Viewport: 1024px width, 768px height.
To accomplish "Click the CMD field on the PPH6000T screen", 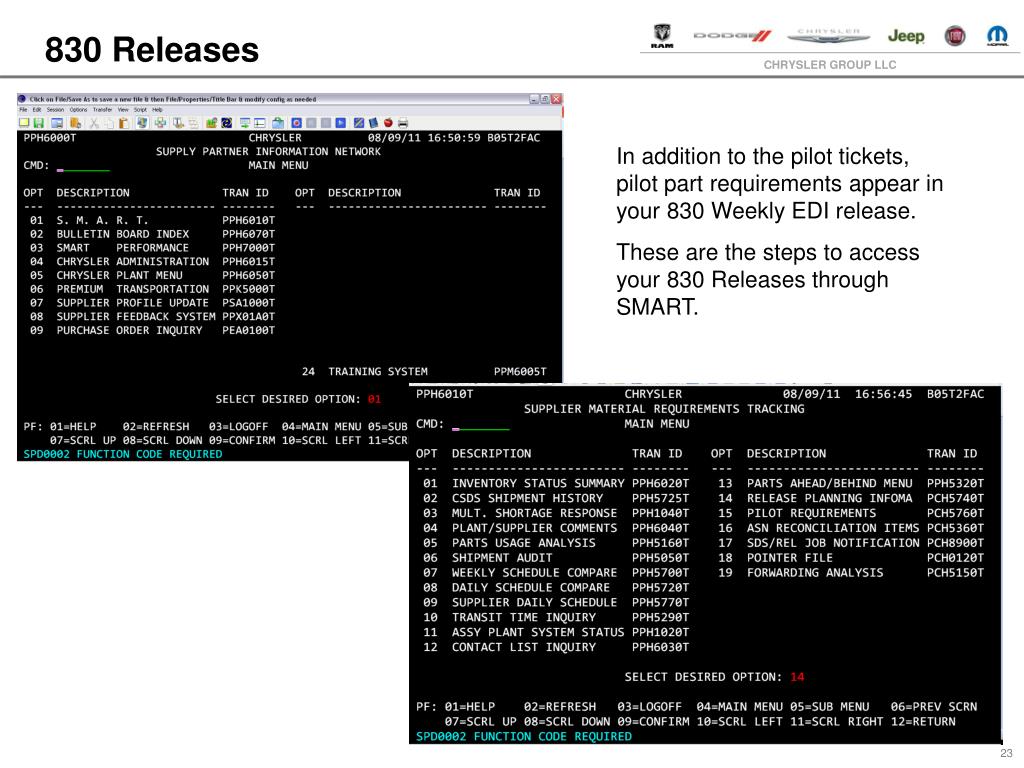I will [x=83, y=167].
